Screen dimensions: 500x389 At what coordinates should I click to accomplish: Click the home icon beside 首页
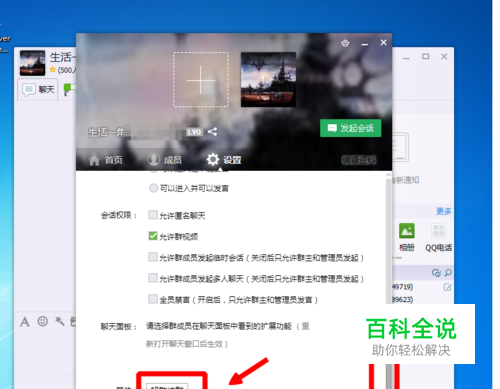coord(94,160)
